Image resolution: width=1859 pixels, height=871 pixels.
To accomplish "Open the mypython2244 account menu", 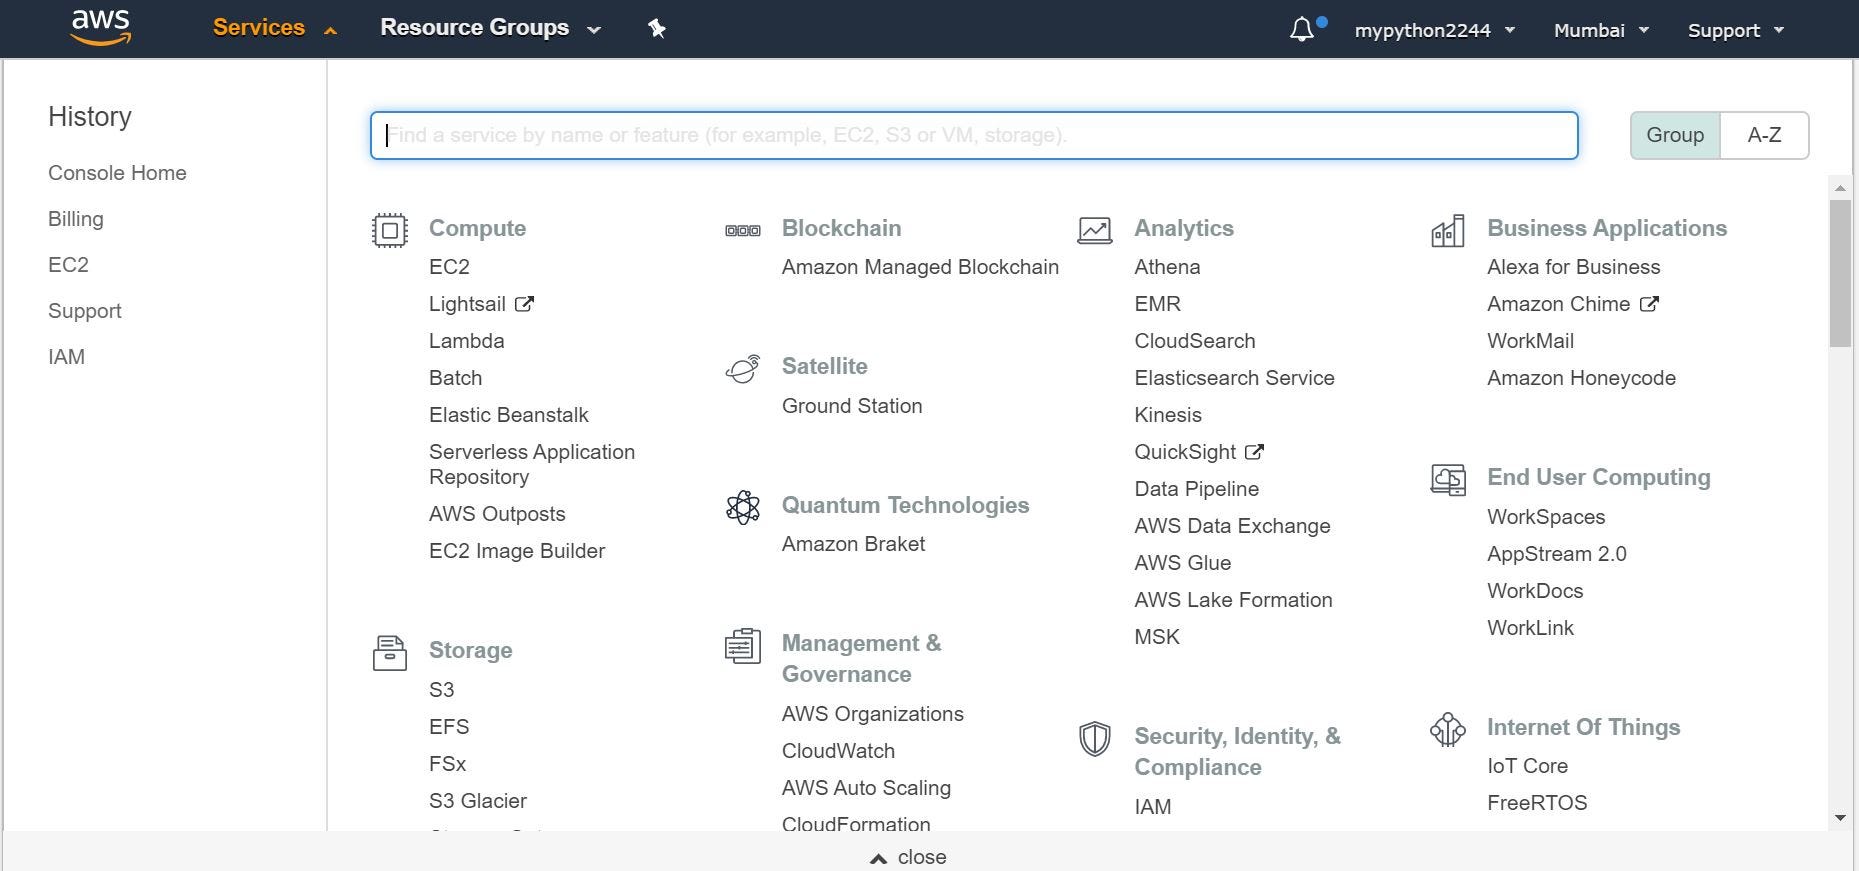I will click(x=1435, y=30).
